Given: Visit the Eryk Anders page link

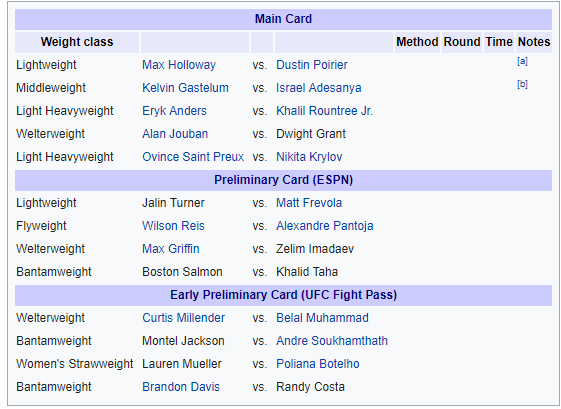Looking at the screenshot, I should pos(174,111).
